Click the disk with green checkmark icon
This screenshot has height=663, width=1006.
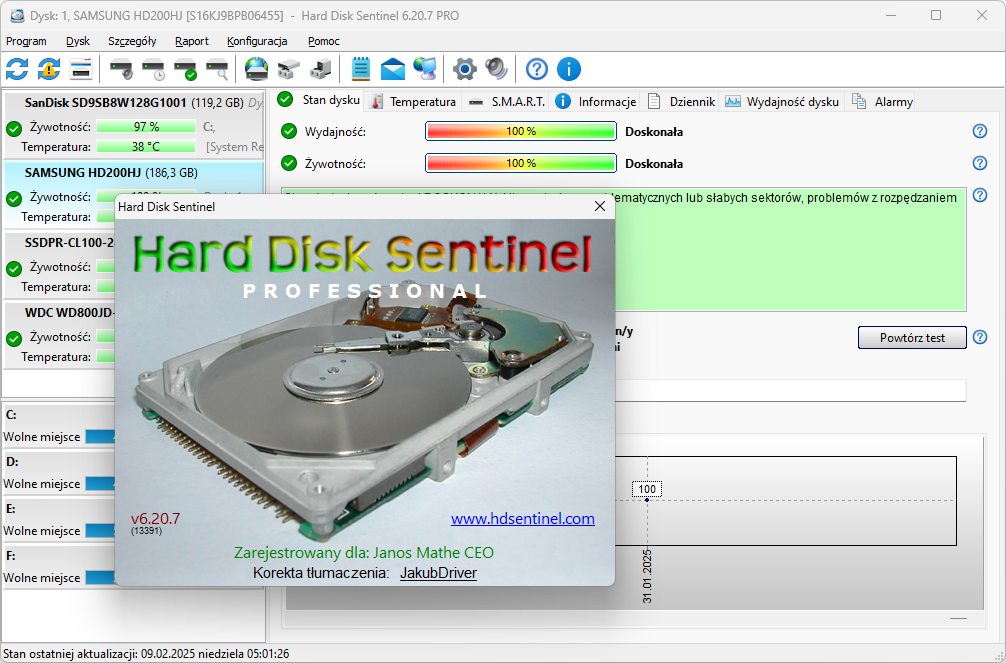point(185,69)
